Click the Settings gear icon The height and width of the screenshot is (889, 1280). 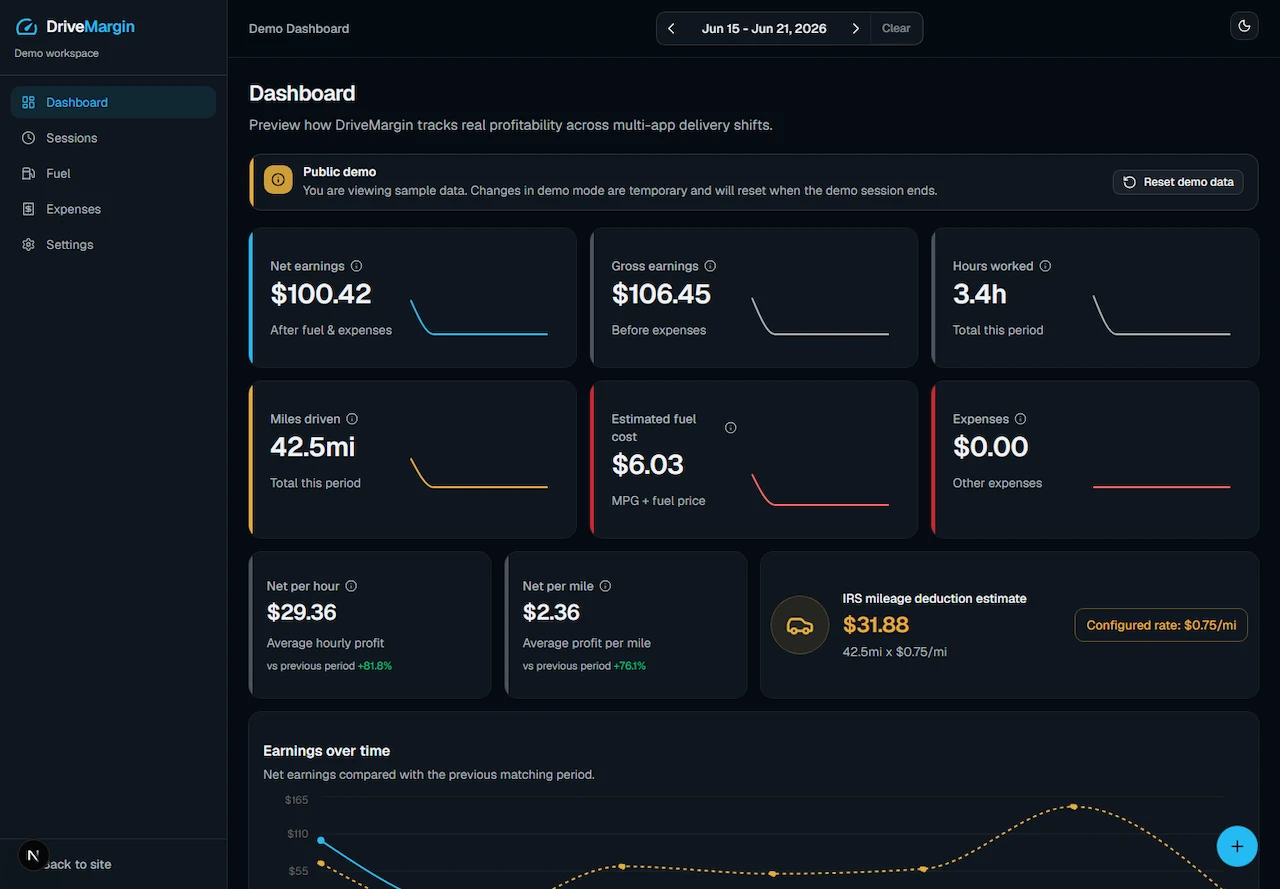pos(28,244)
